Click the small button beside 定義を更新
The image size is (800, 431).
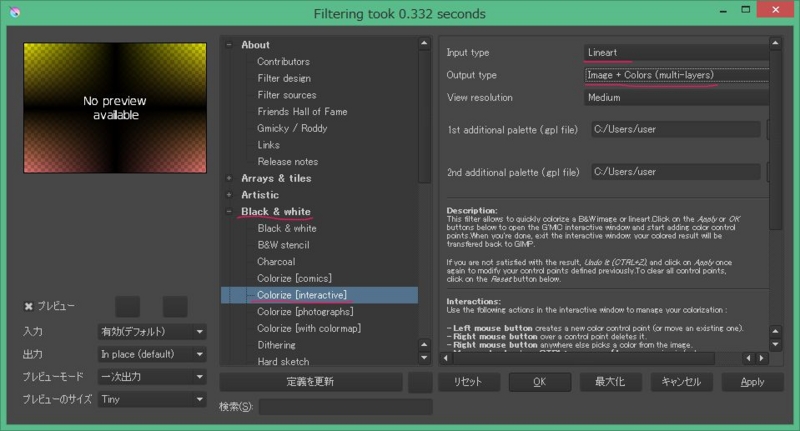pyautogui.click(x=420, y=382)
